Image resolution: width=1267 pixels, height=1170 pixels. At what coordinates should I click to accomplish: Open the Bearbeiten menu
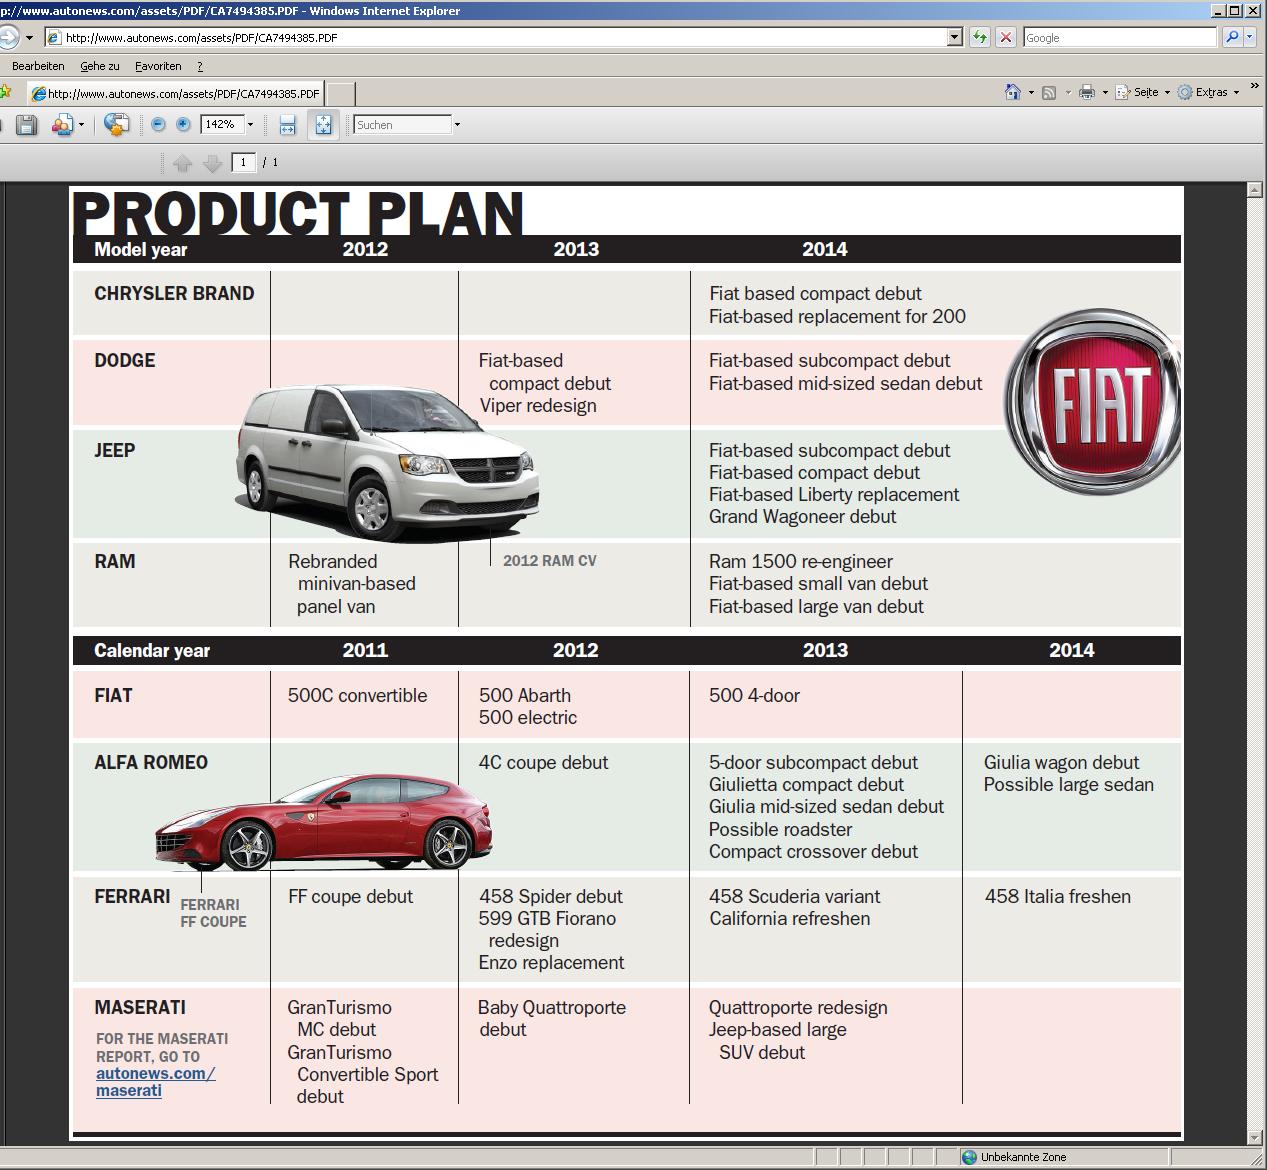point(38,66)
